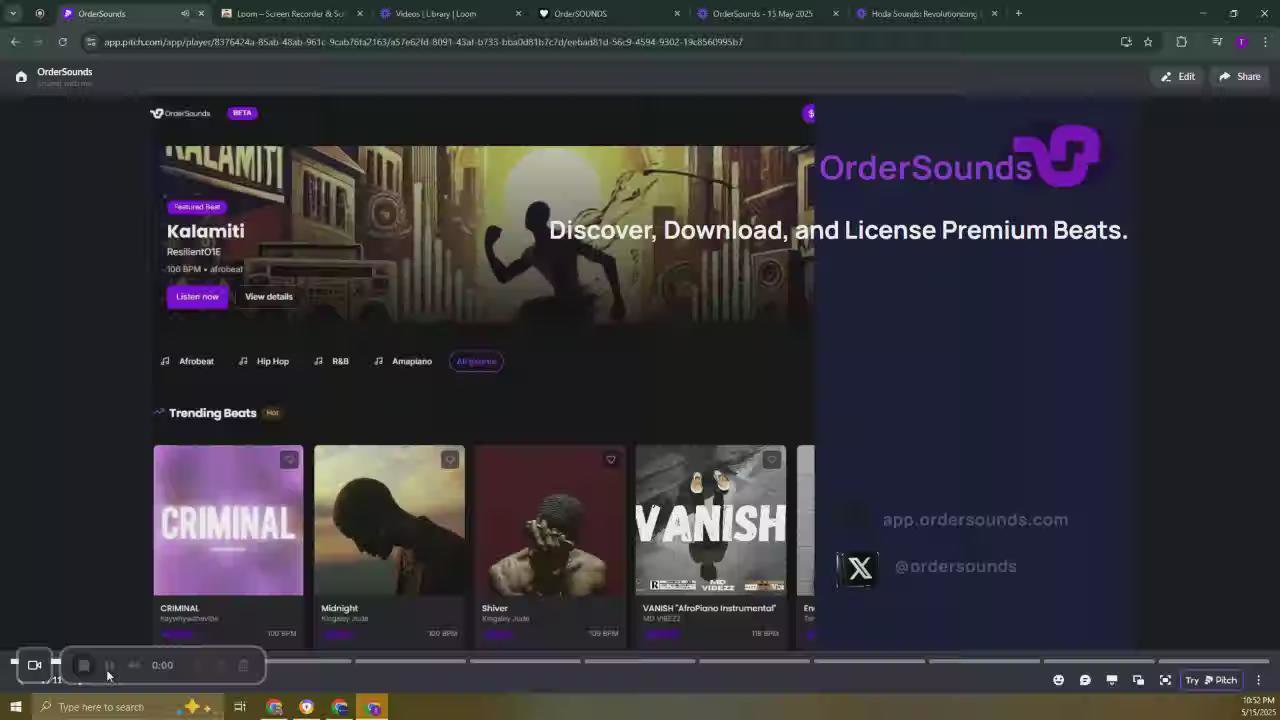
Task: Open presenter window icon
Action: click(x=1138, y=680)
